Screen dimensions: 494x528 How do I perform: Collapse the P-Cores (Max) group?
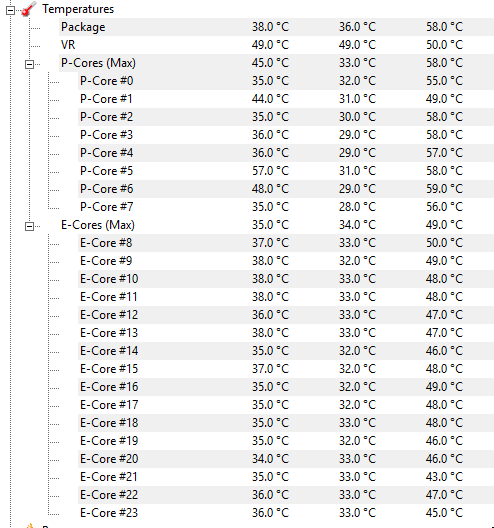29,64
